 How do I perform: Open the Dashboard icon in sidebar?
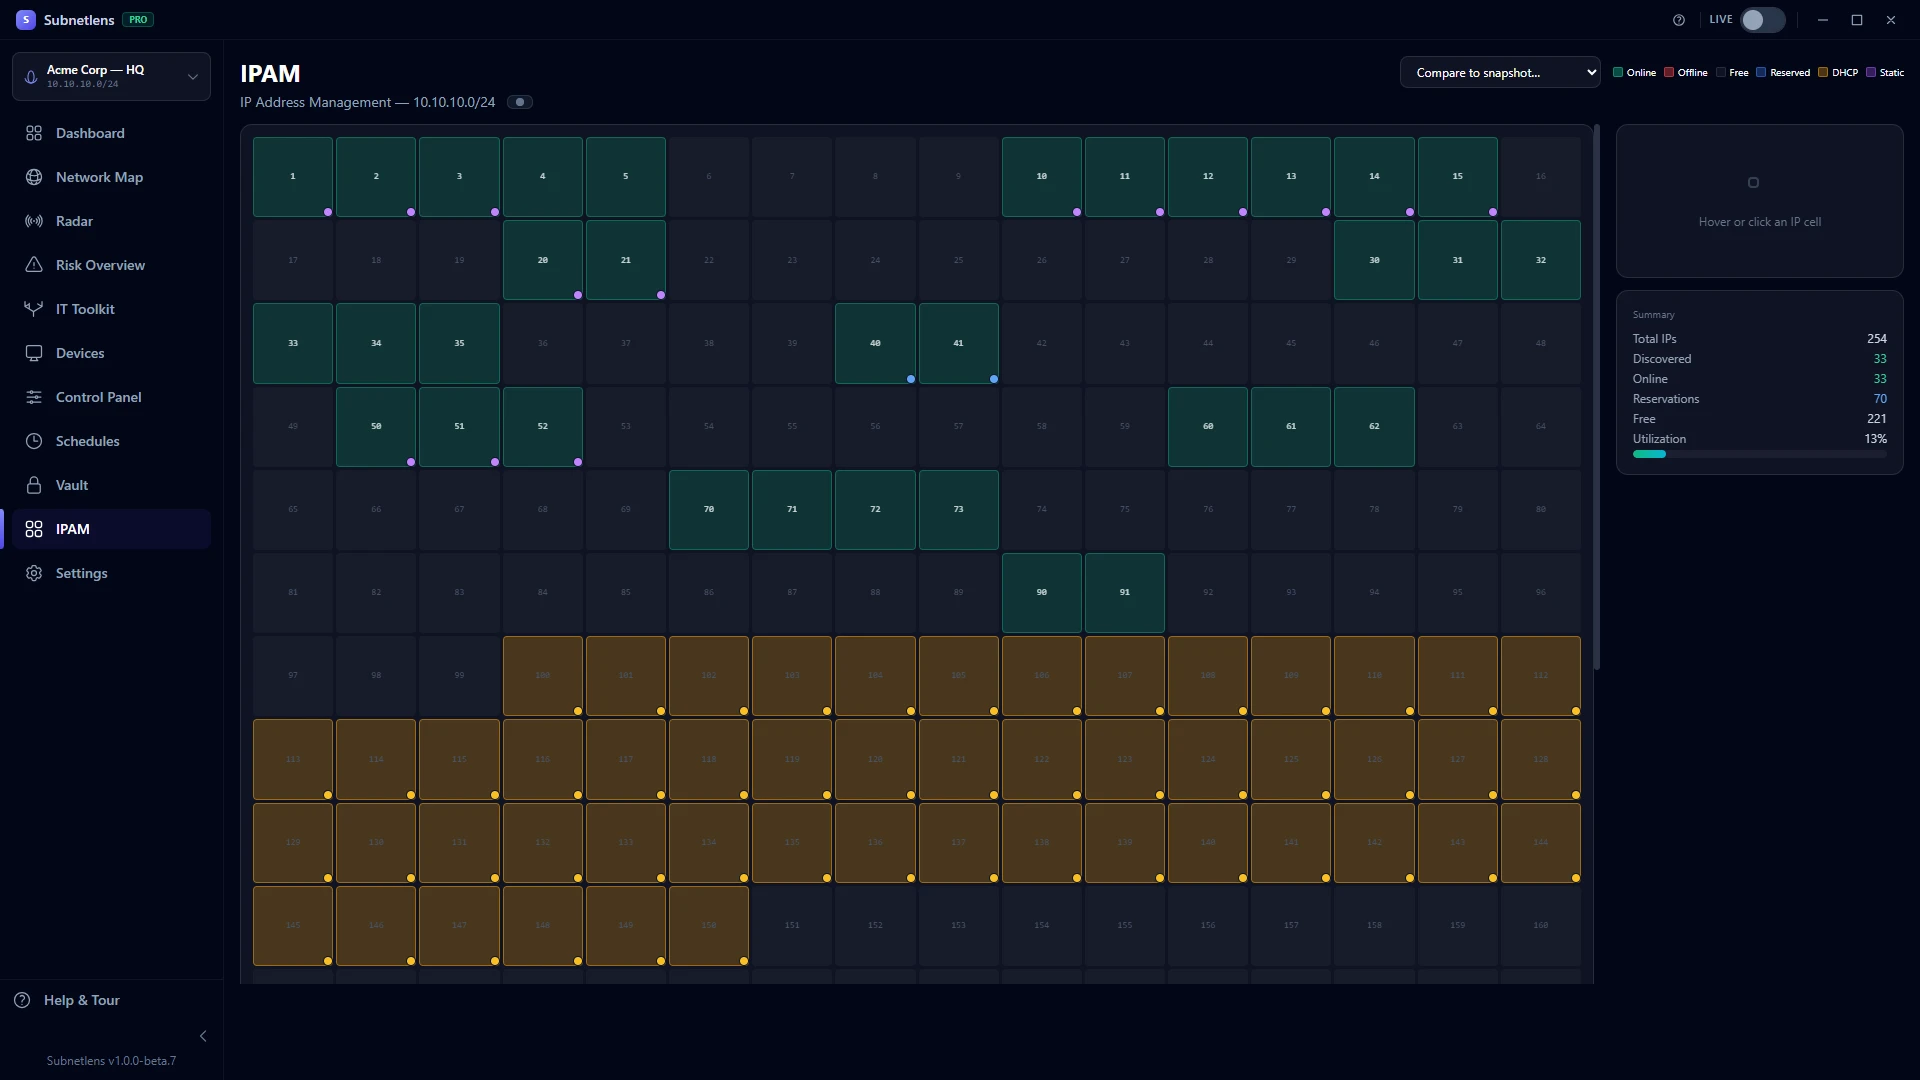click(x=34, y=133)
